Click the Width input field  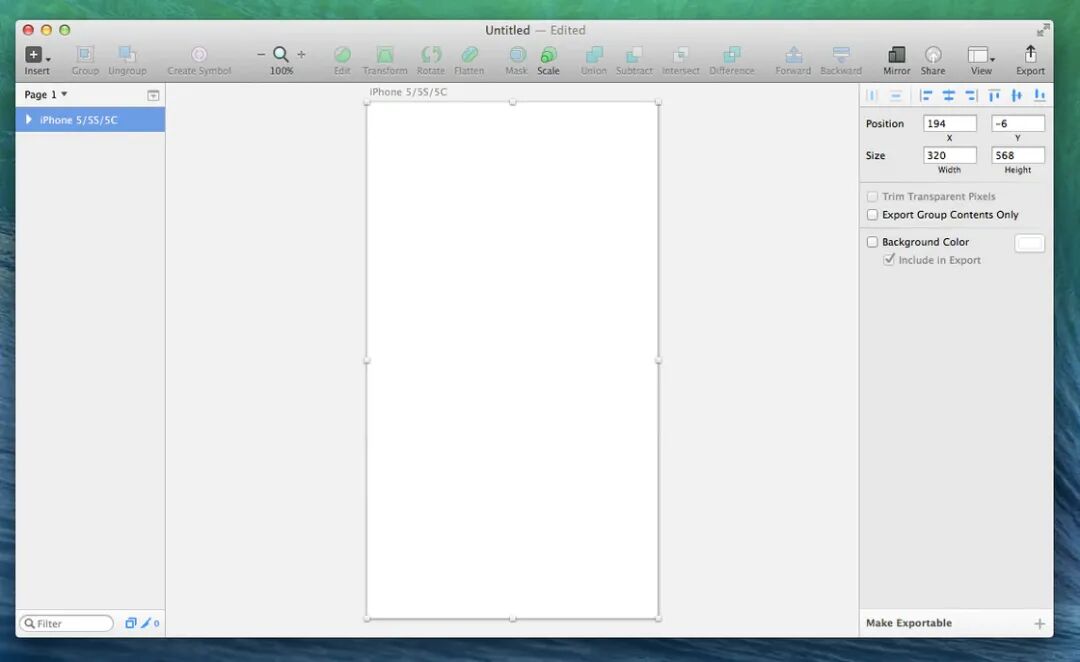950,156
